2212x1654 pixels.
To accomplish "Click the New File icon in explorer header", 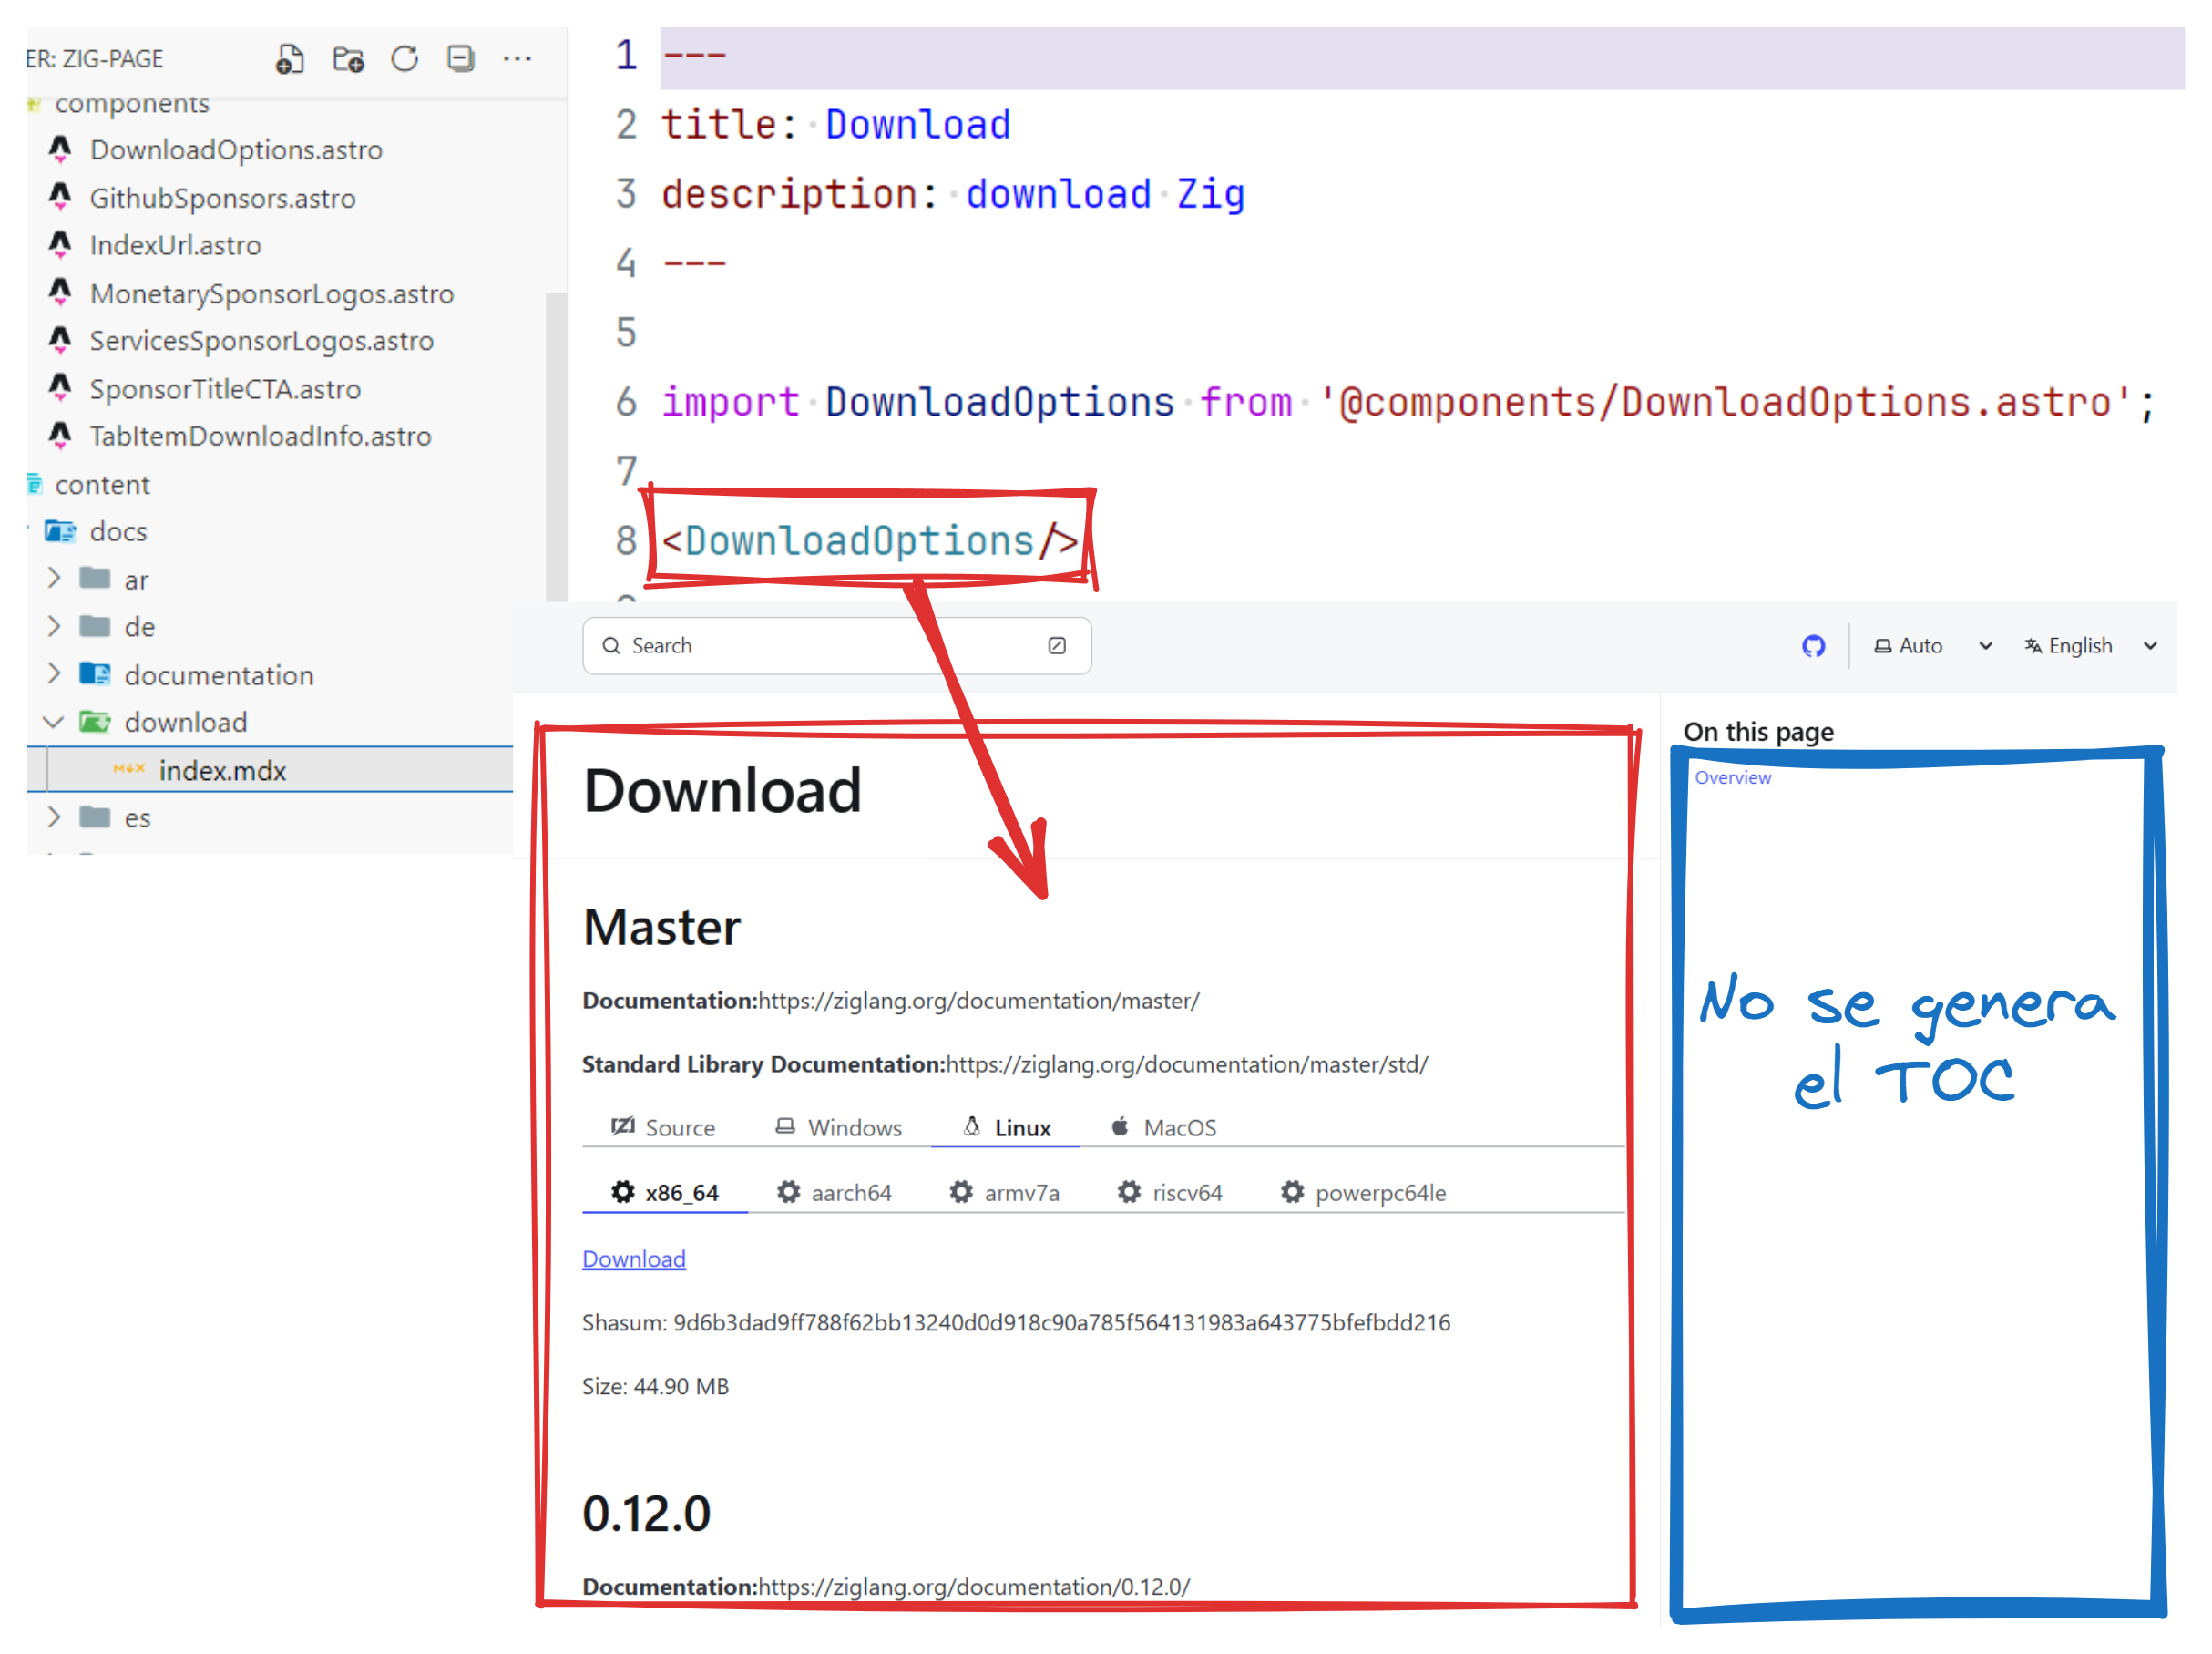I will 290,59.
